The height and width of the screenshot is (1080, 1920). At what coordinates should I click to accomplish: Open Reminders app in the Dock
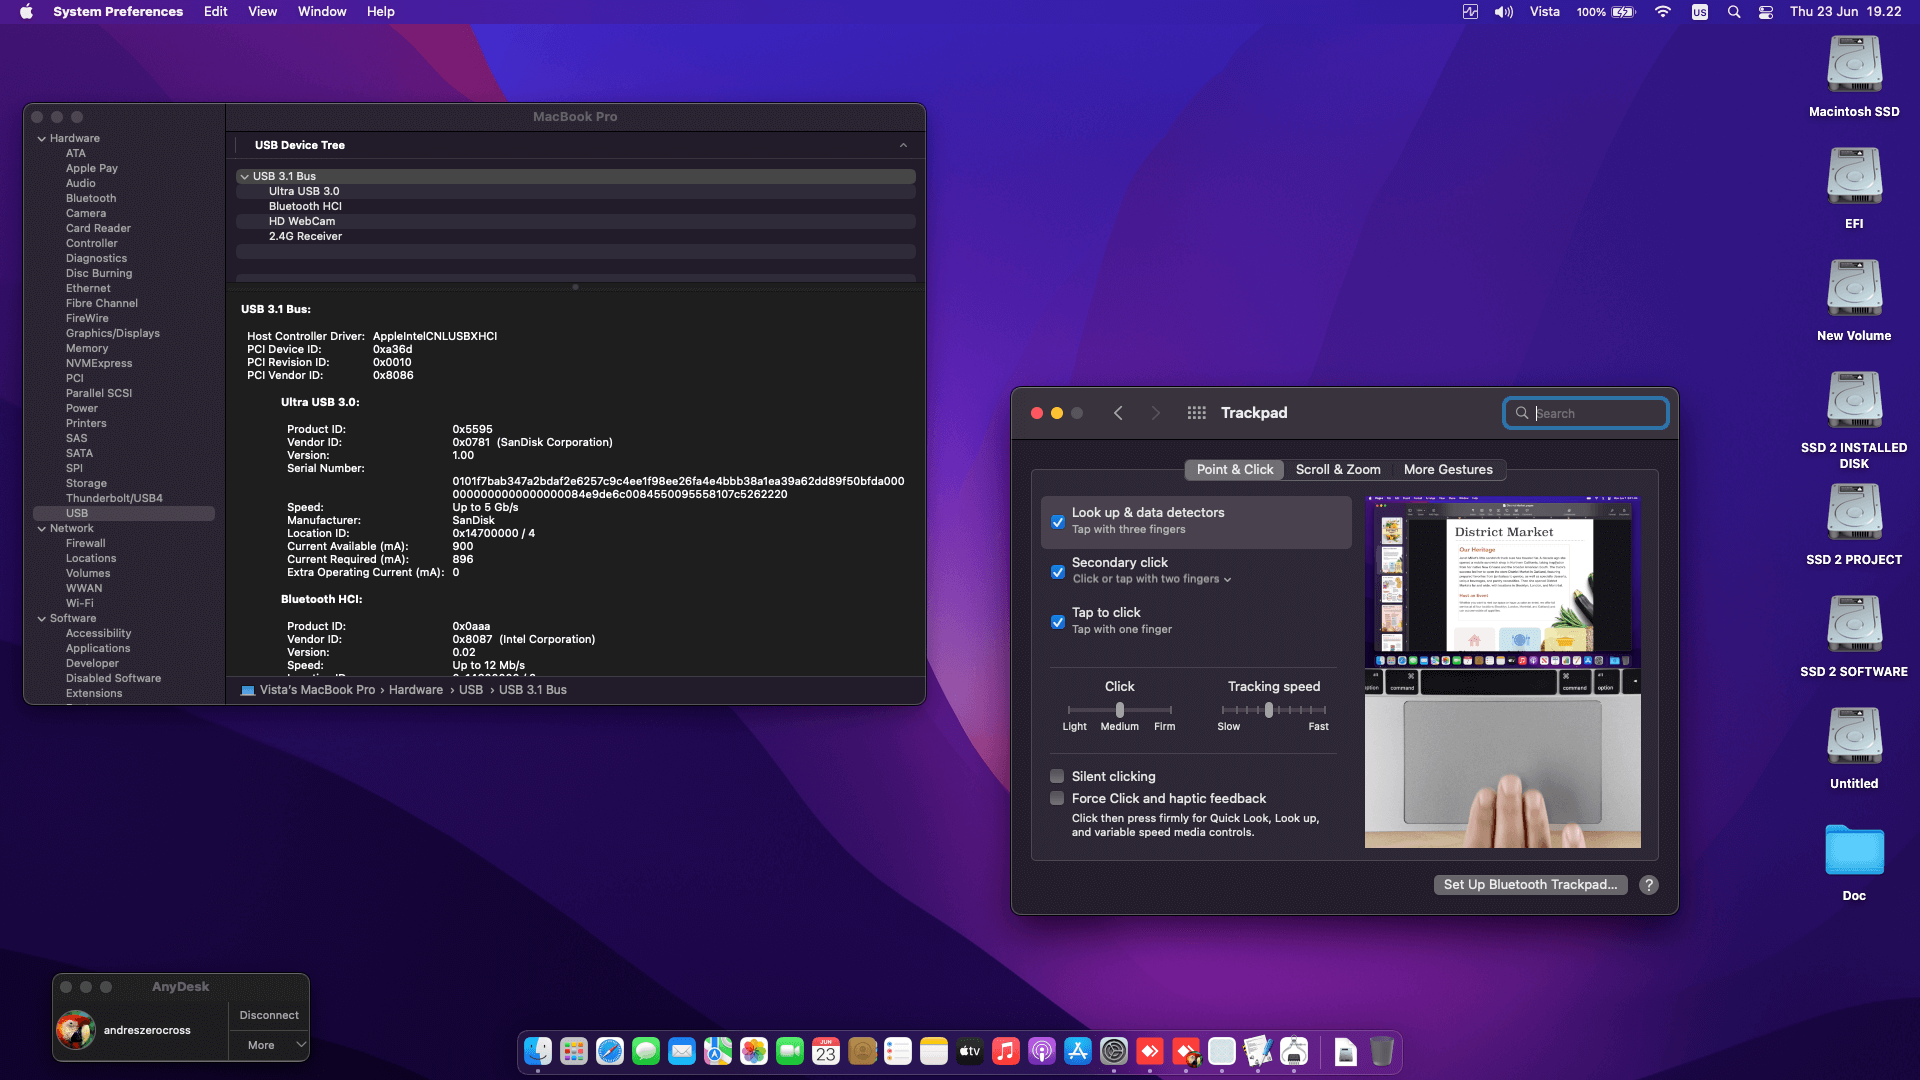pos(898,1051)
